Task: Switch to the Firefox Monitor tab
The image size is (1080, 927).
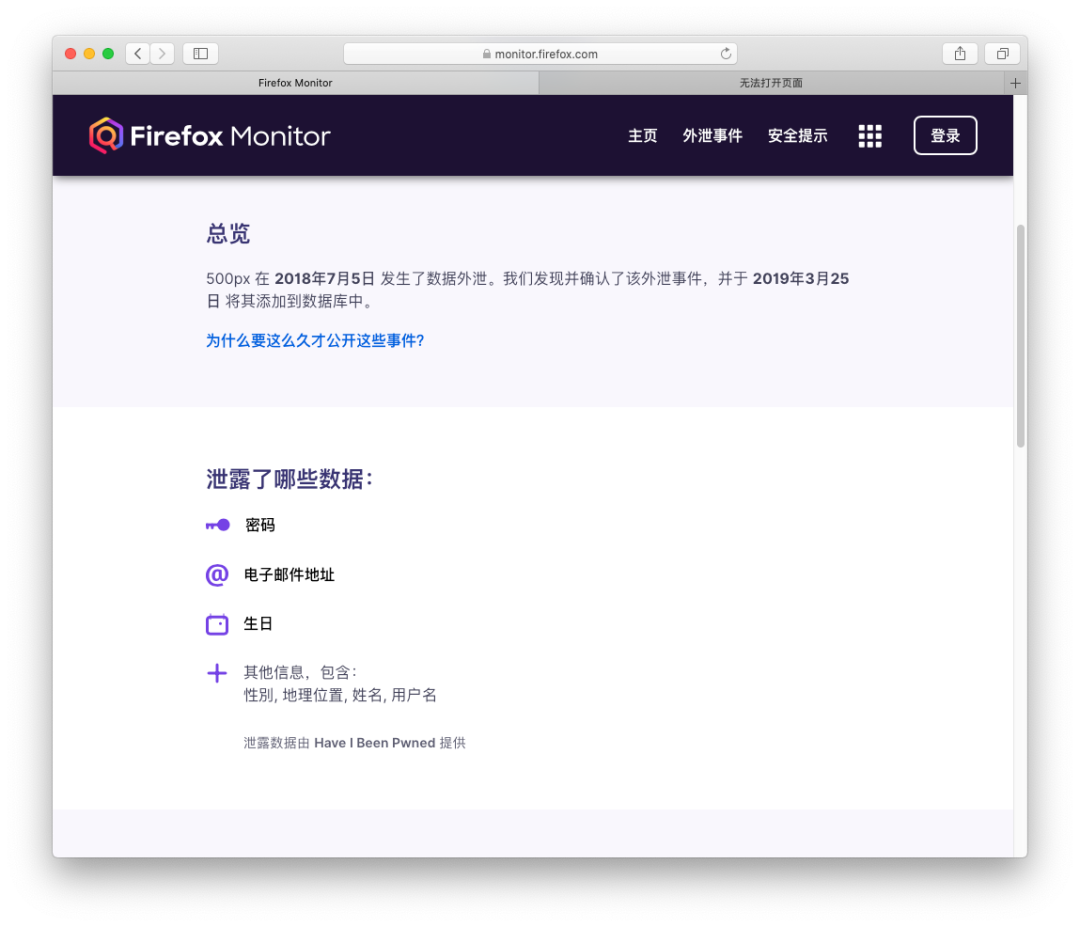Action: (295, 83)
